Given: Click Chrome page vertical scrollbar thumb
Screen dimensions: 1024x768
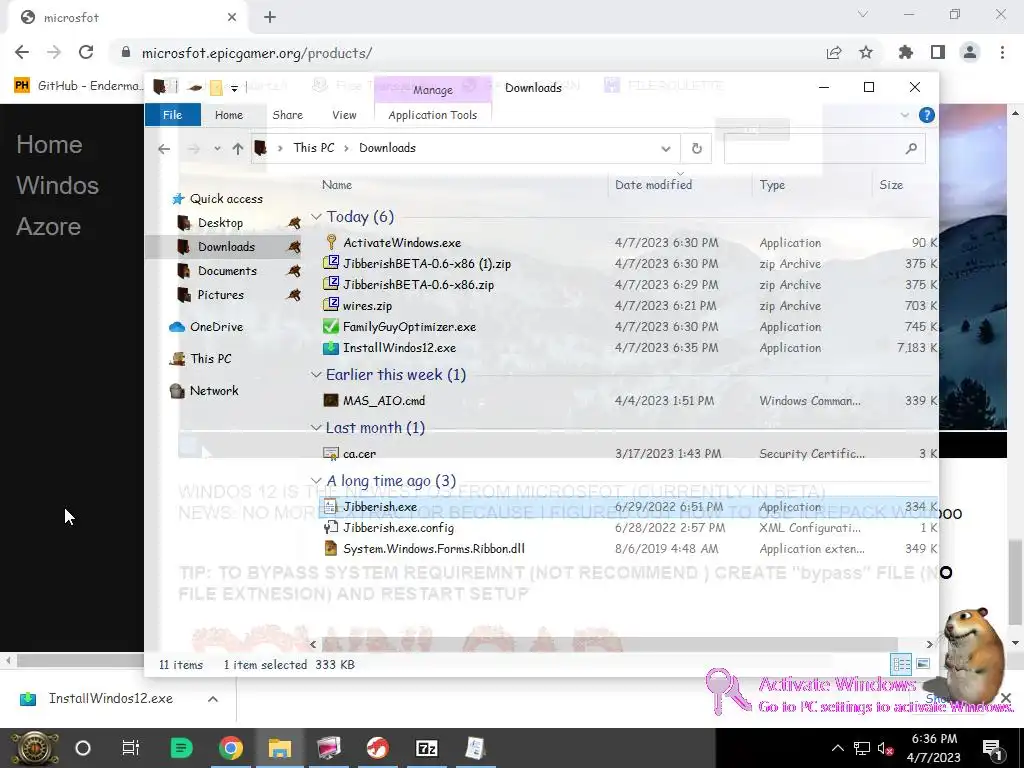Looking at the screenshot, I should click(x=1016, y=580).
